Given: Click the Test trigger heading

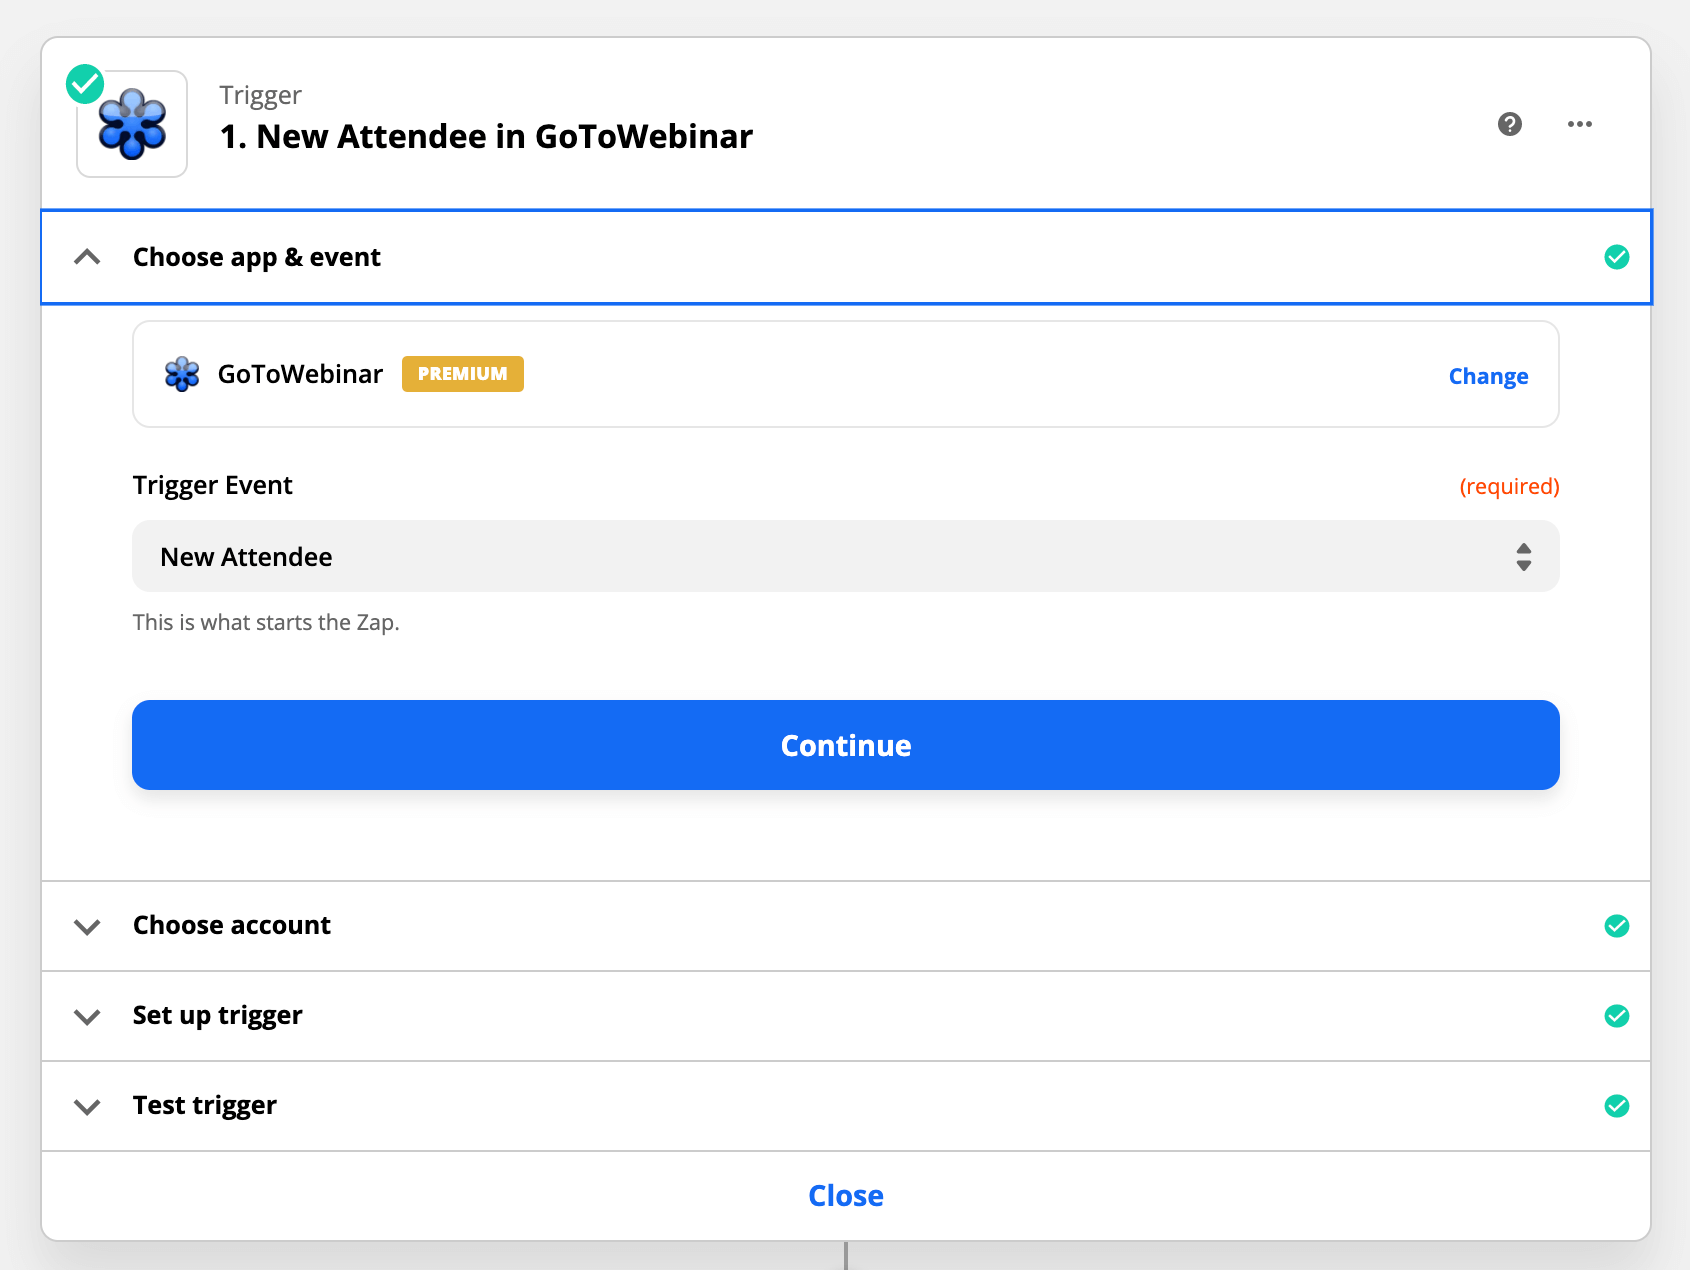Looking at the screenshot, I should pyautogui.click(x=205, y=1105).
